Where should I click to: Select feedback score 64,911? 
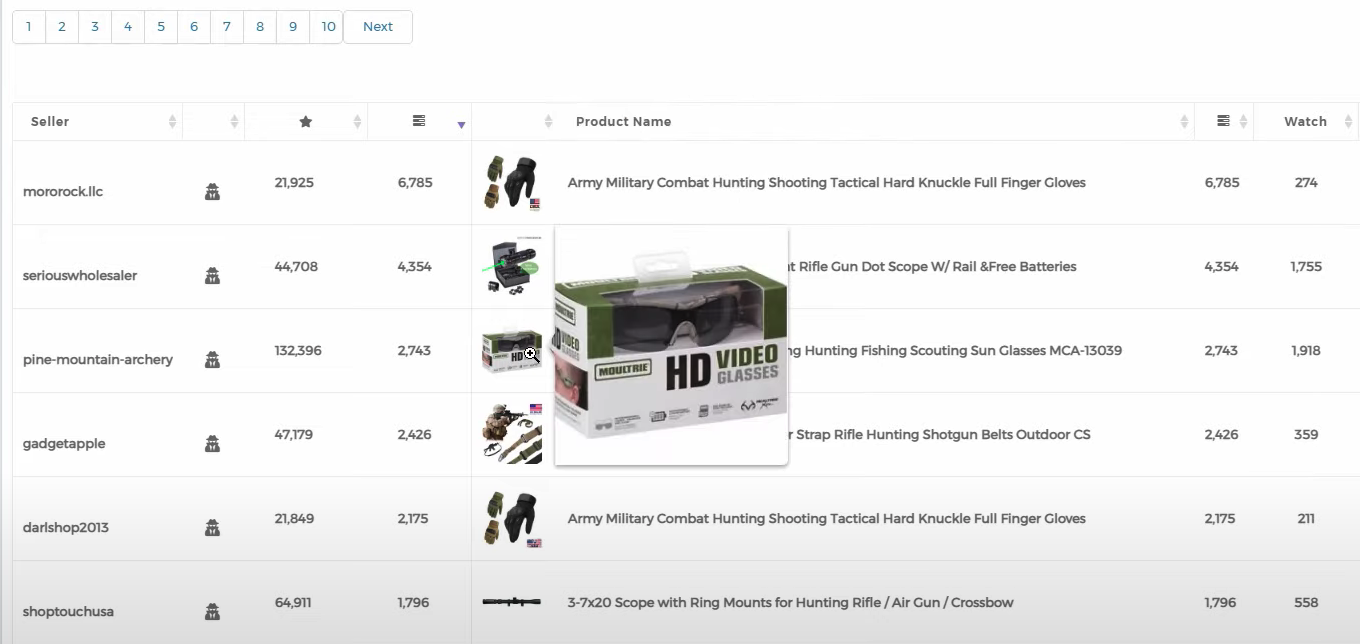pos(293,603)
